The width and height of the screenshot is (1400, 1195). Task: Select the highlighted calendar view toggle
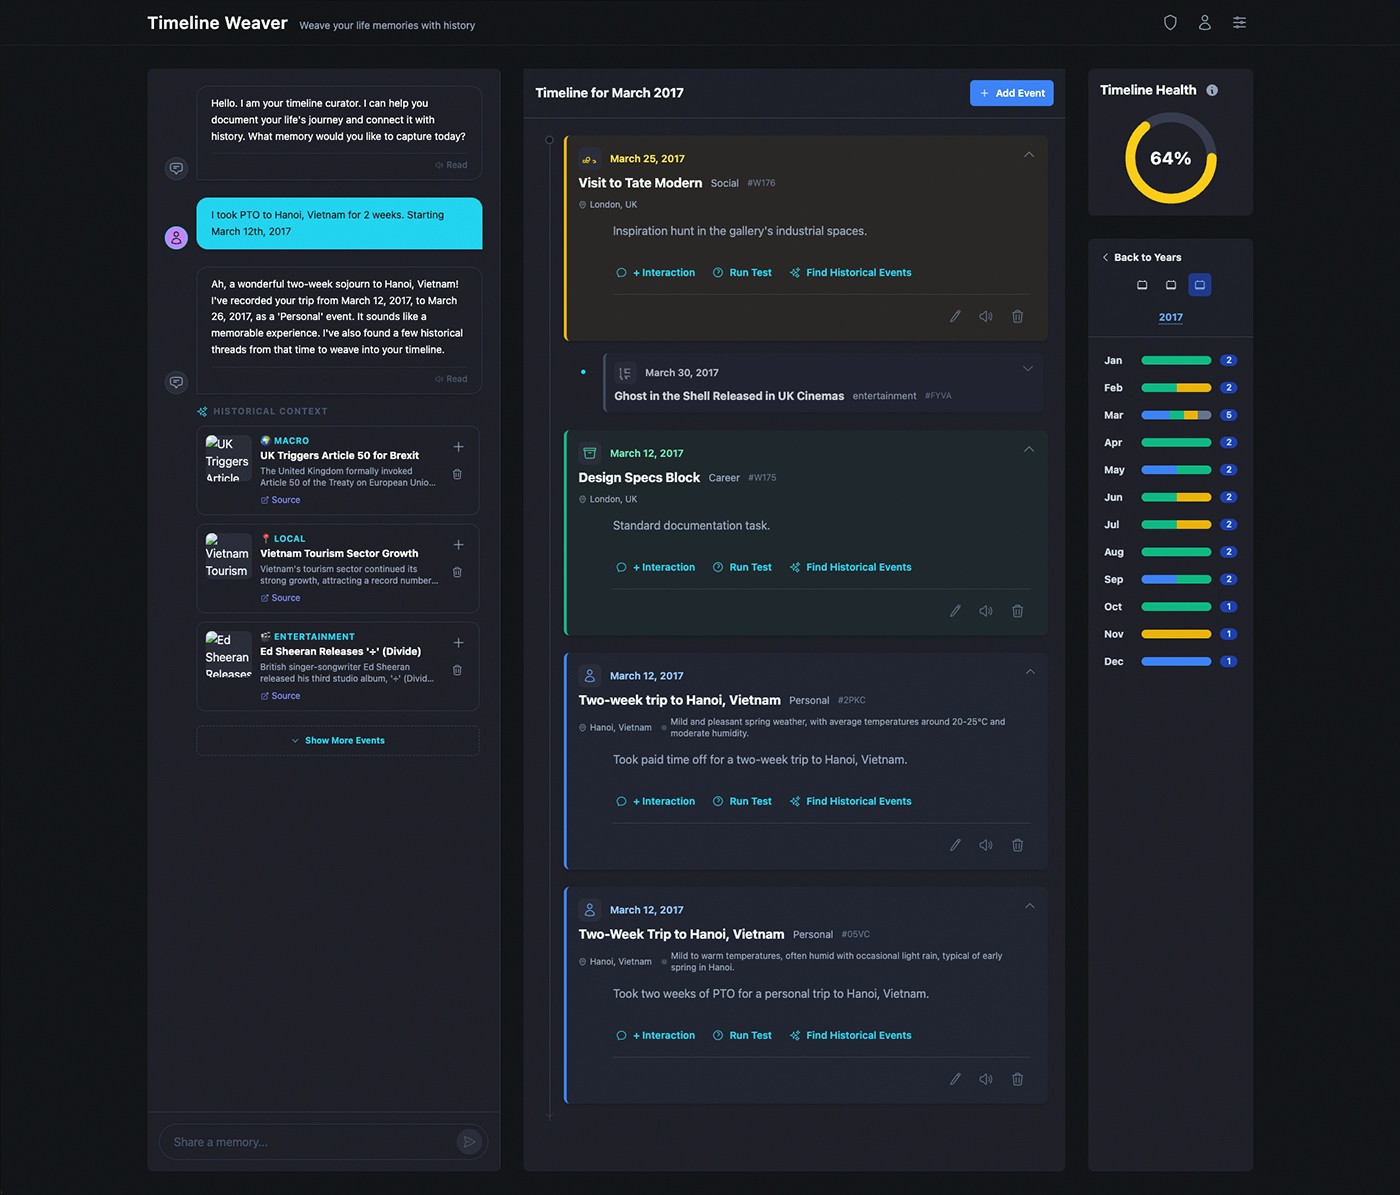[x=1200, y=285]
